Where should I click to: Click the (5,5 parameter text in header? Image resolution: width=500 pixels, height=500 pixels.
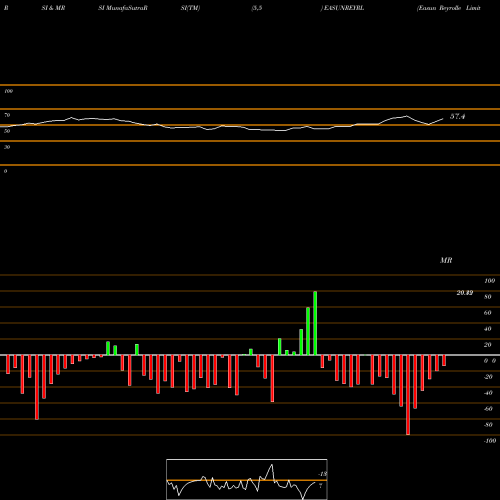(x=257, y=8)
